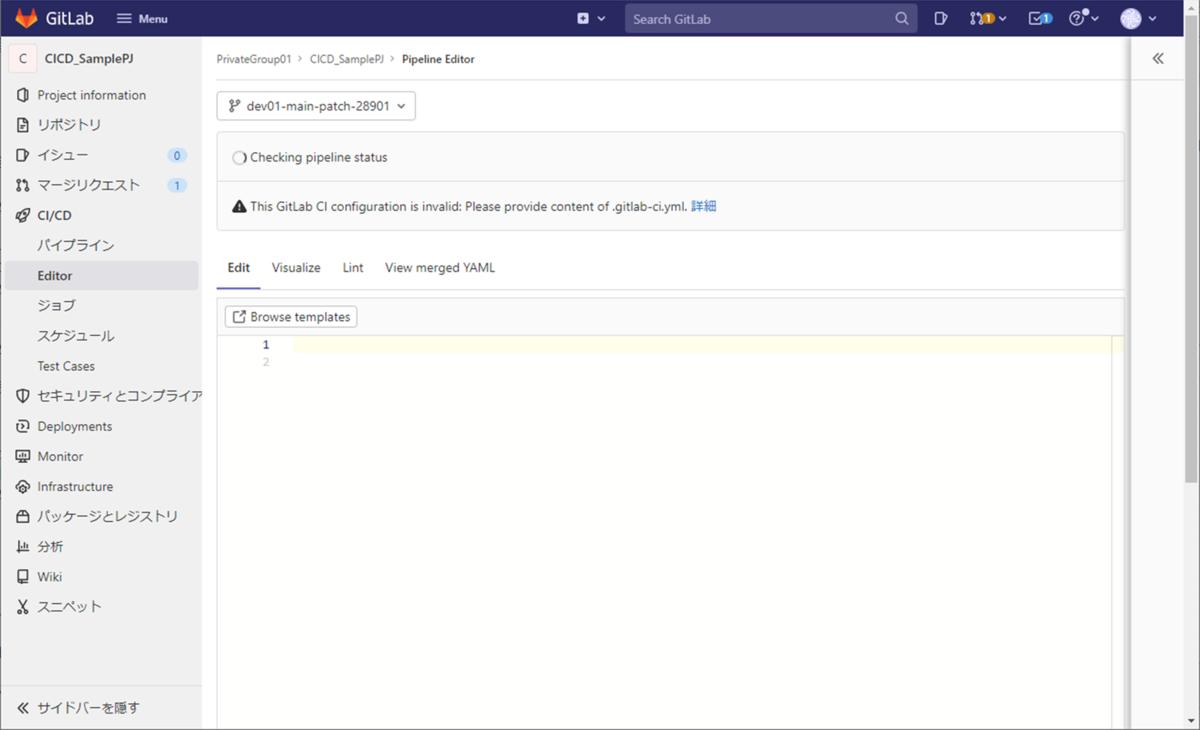This screenshot has height=730, width=1200.
Task: Click the Browse templates button
Action: coord(291,316)
